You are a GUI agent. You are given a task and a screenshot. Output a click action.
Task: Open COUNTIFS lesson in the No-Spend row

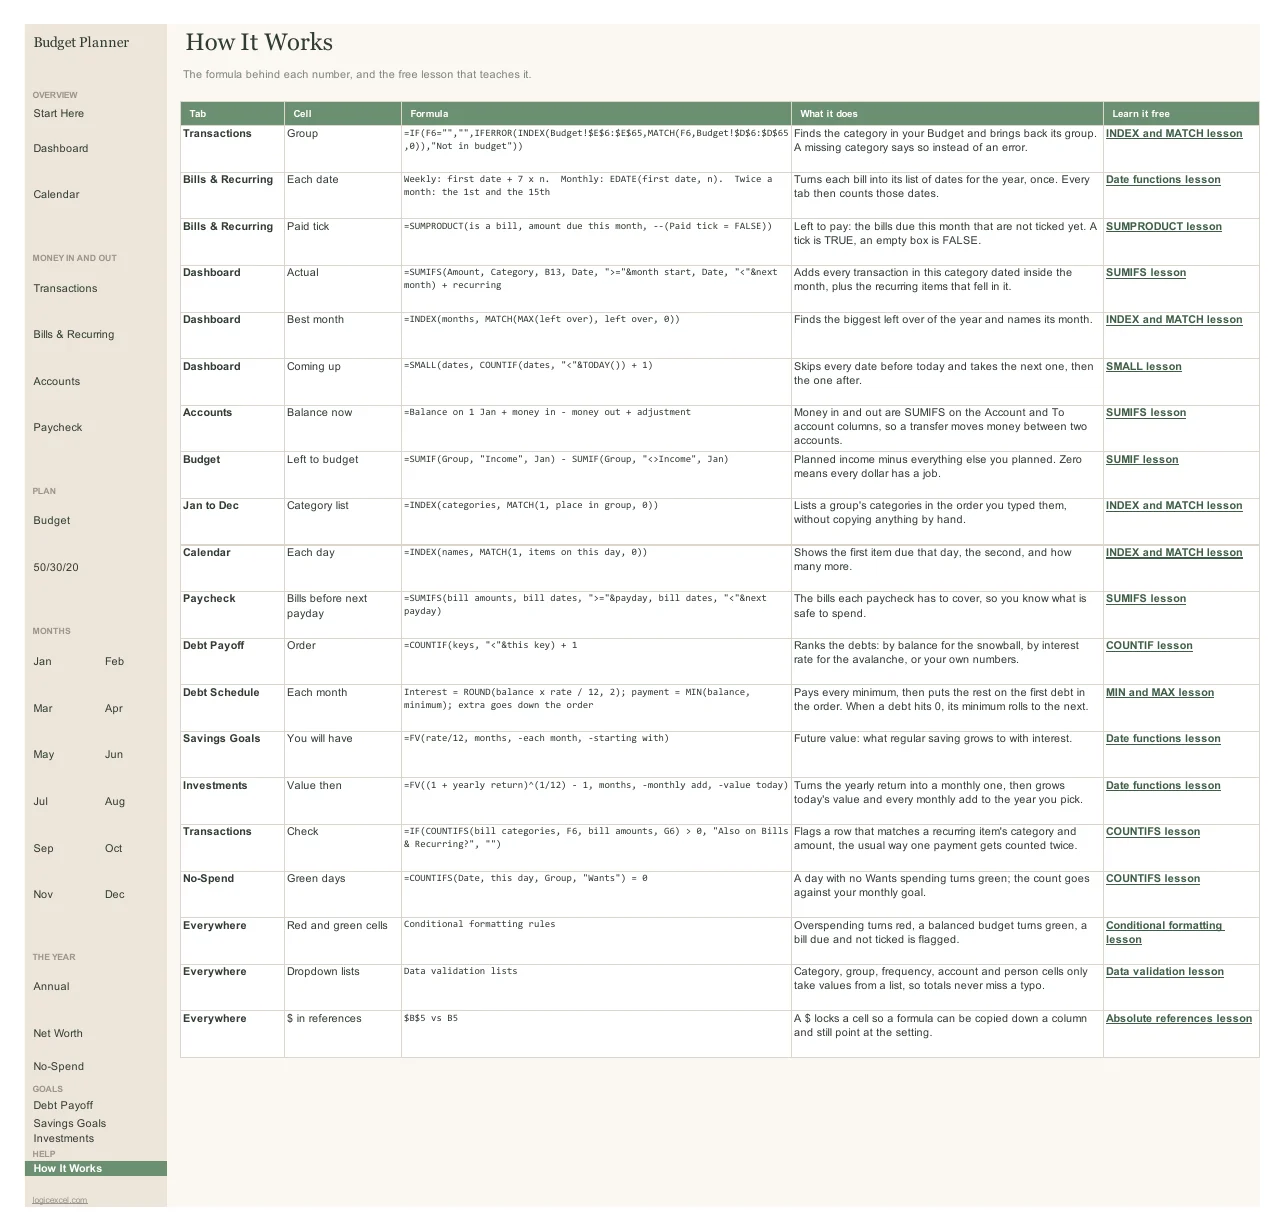(1153, 879)
